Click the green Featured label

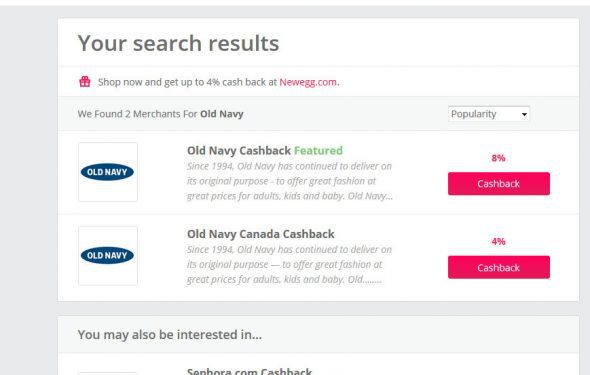pos(318,150)
